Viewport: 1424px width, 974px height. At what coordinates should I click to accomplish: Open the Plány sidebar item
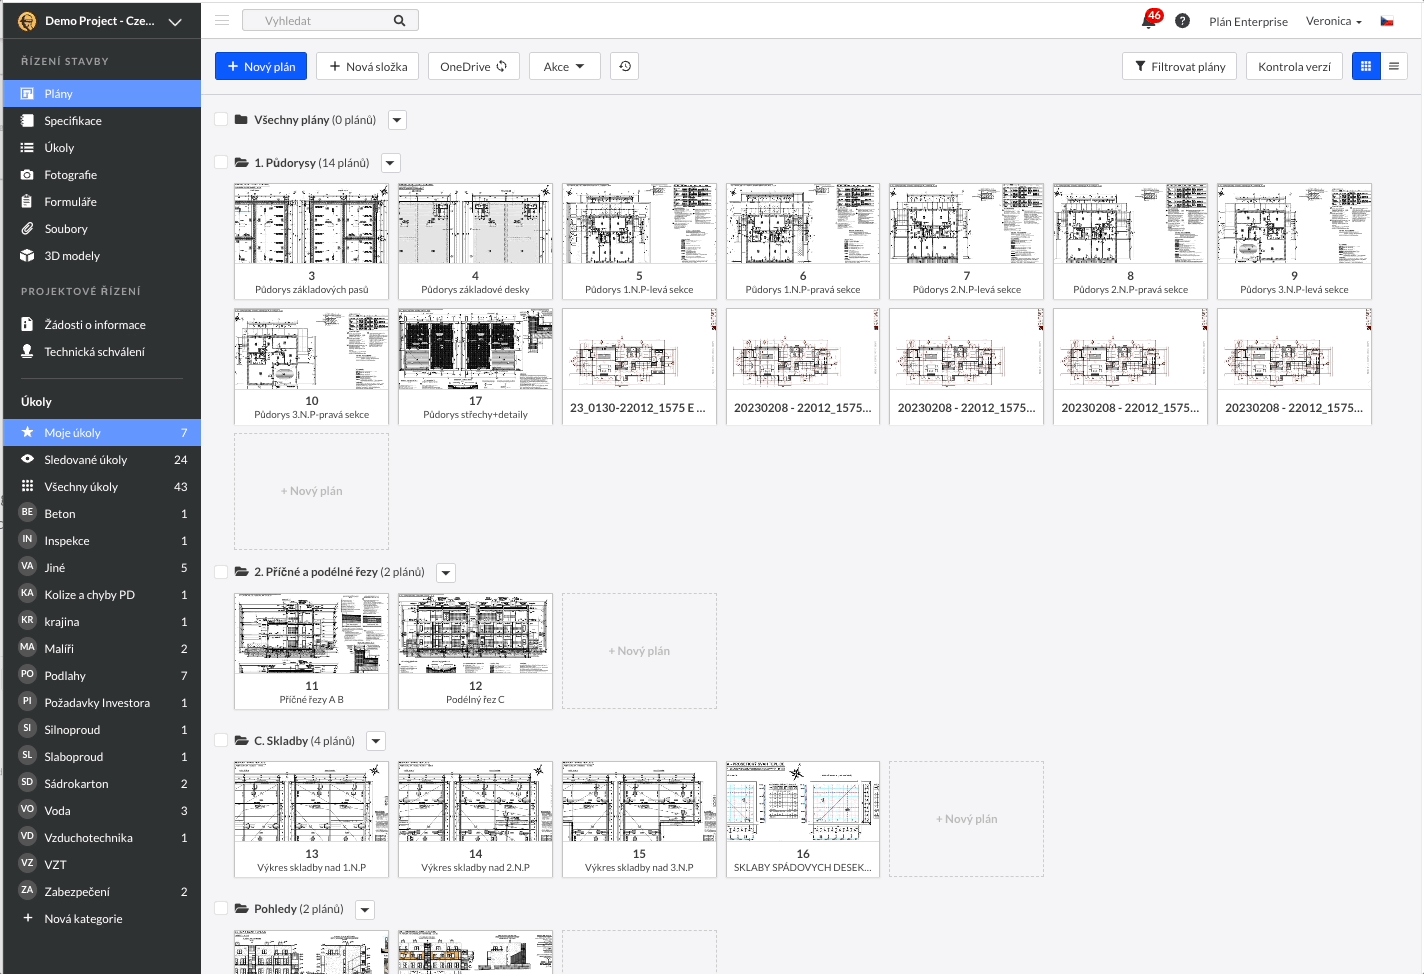click(102, 93)
